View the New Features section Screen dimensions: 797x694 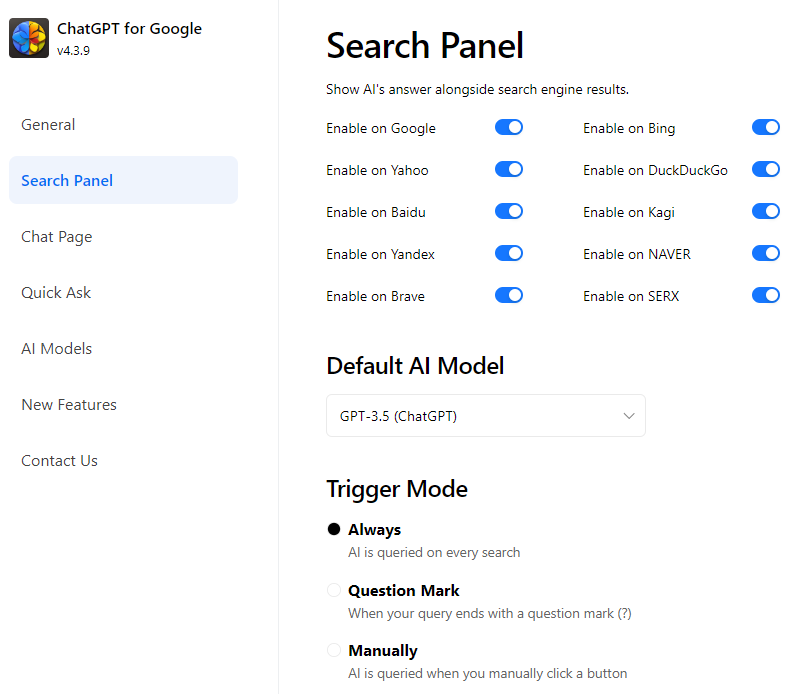point(69,404)
